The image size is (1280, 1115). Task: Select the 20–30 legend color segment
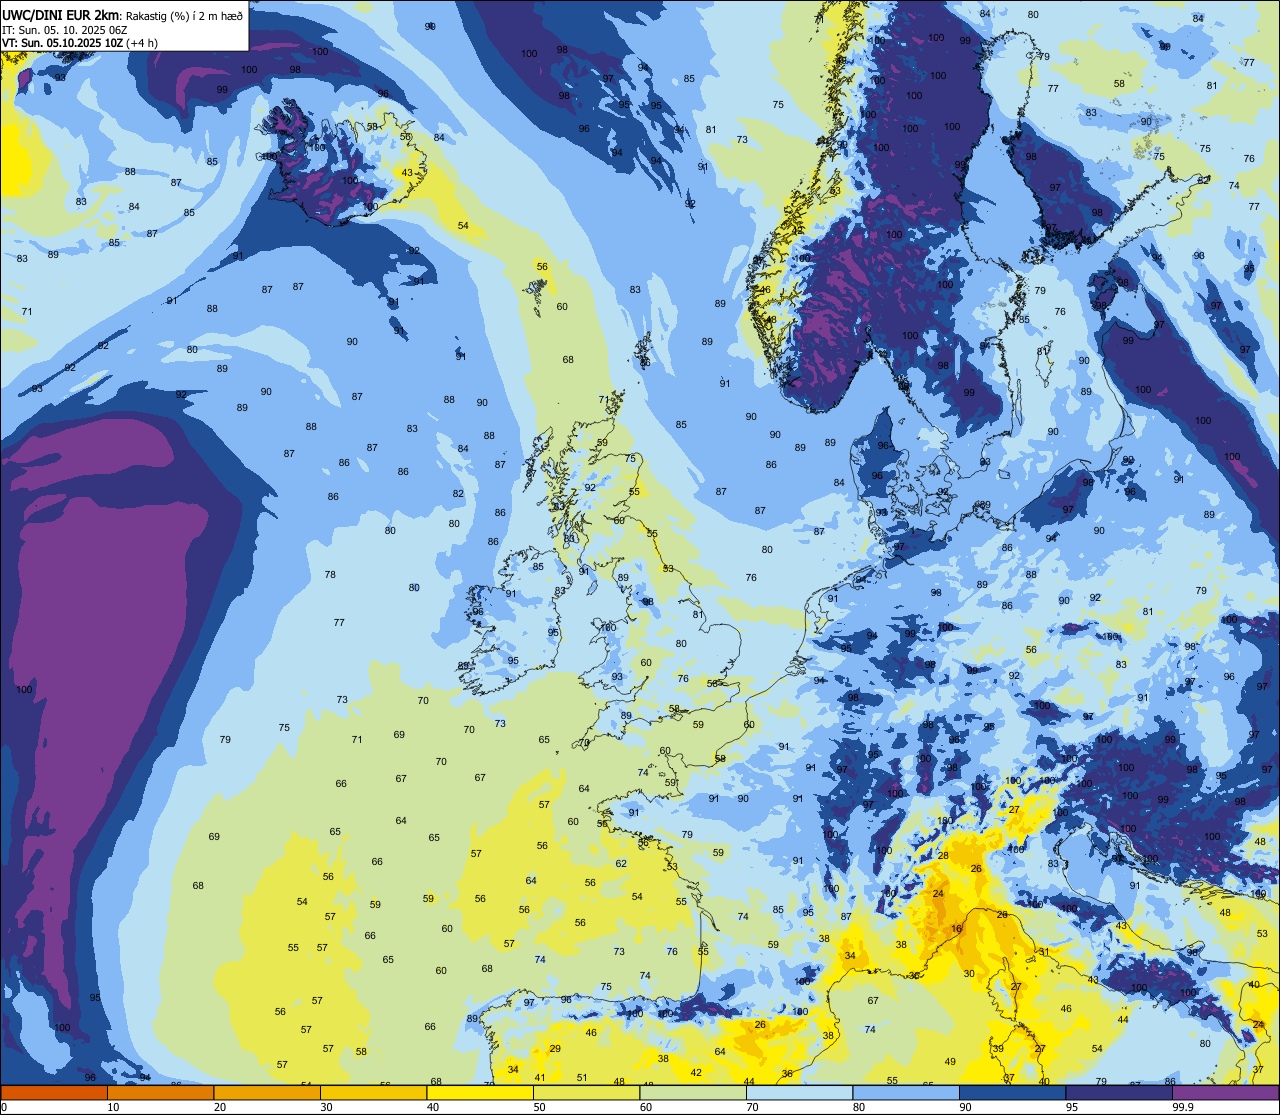click(x=267, y=1092)
